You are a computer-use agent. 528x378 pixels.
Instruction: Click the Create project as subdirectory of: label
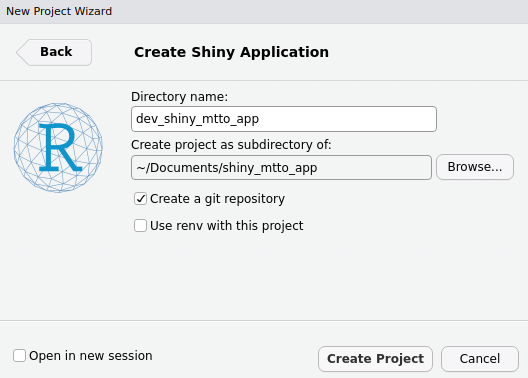[x=231, y=145]
